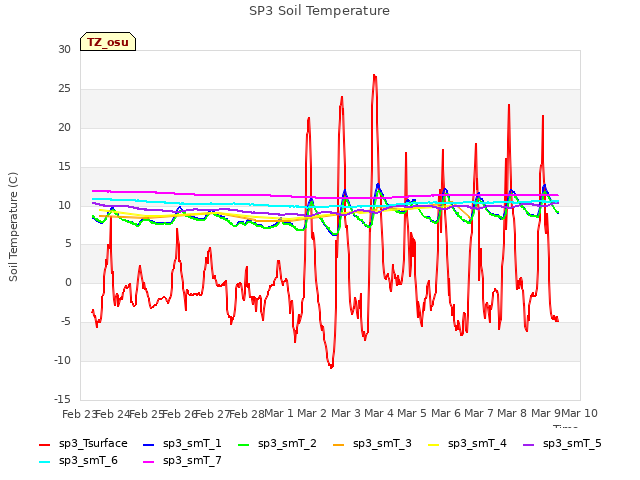Click the Mar 10 x-axis tick label

(x=579, y=413)
